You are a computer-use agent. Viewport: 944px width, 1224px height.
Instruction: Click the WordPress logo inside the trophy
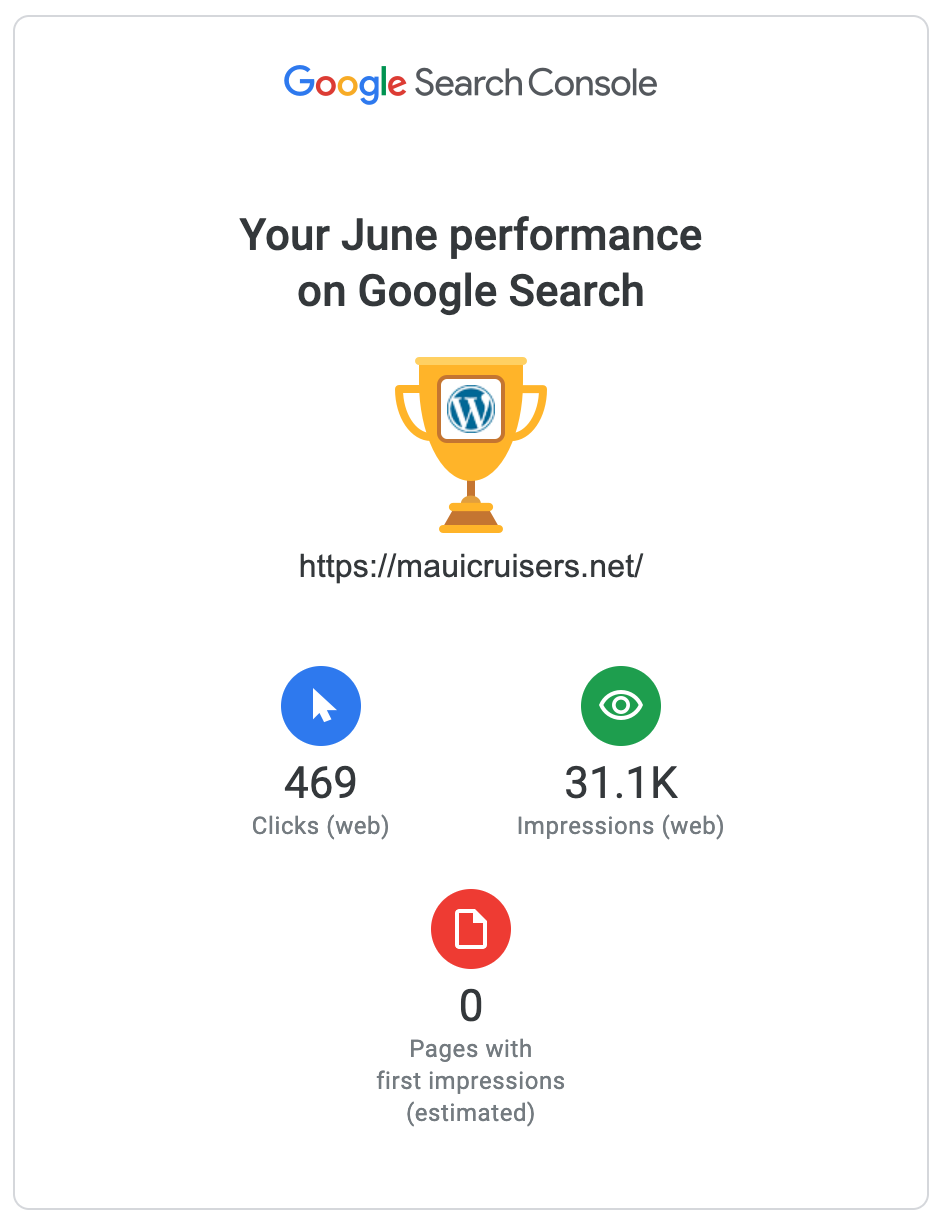[x=471, y=409]
